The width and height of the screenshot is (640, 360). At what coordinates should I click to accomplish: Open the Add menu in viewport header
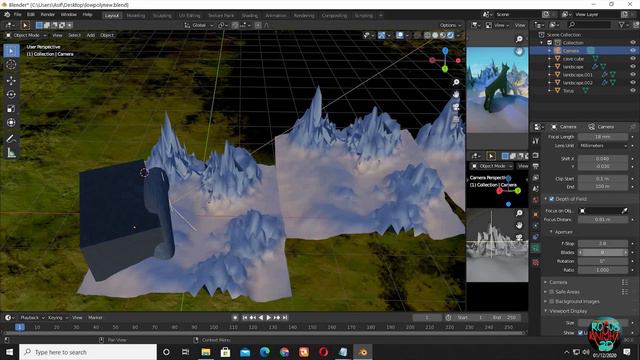click(x=91, y=36)
